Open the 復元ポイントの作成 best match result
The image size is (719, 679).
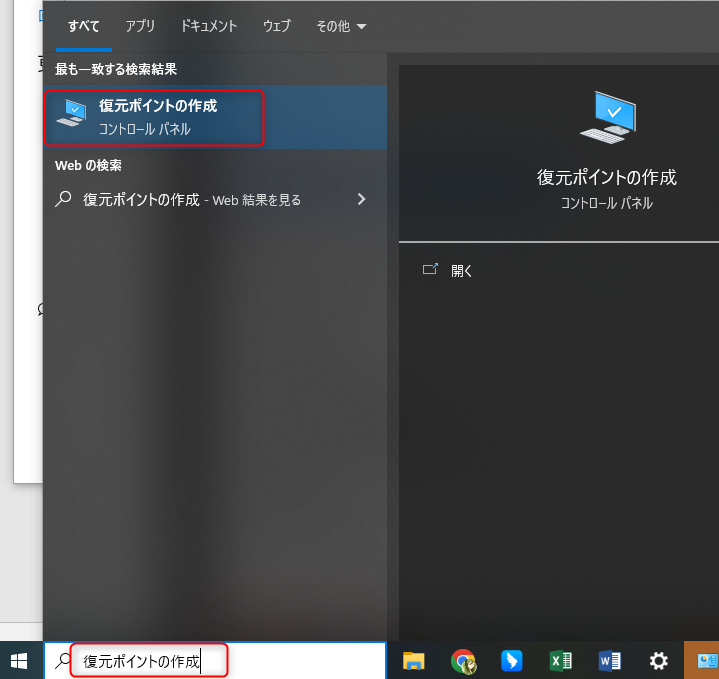[215, 117]
